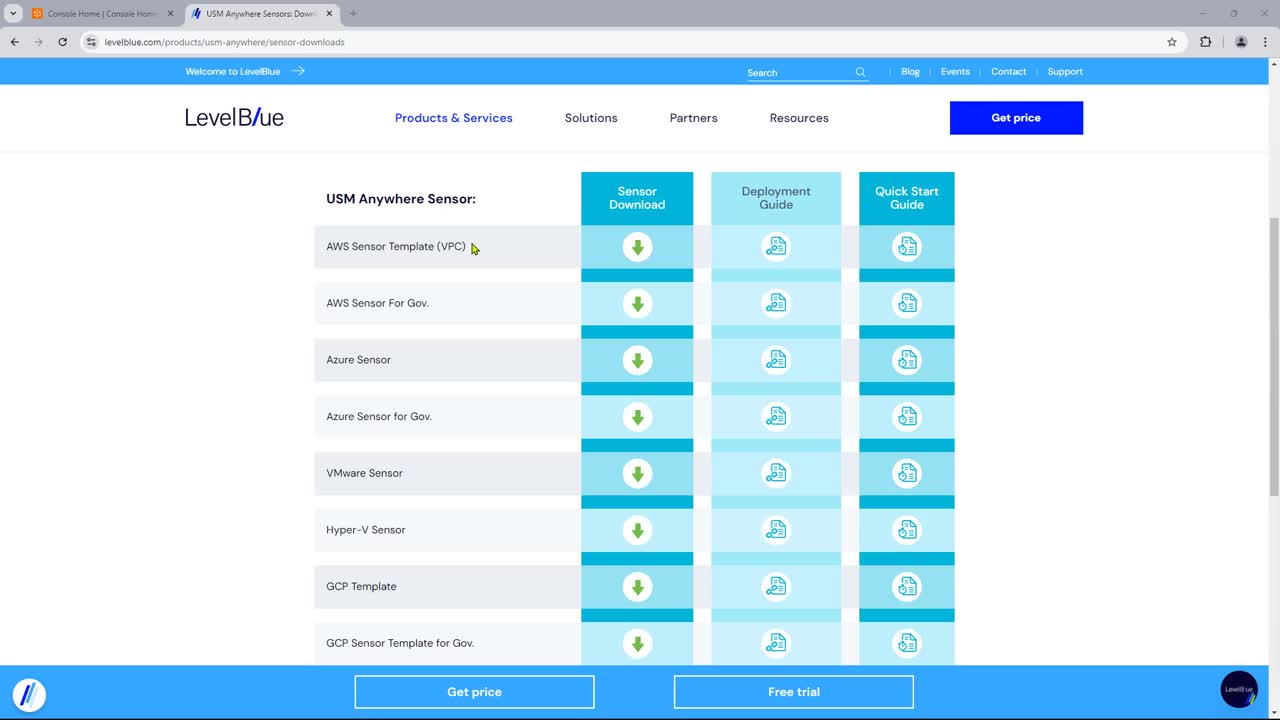Download the Azure Sensor
This screenshot has width=1280, height=720.
click(637, 360)
